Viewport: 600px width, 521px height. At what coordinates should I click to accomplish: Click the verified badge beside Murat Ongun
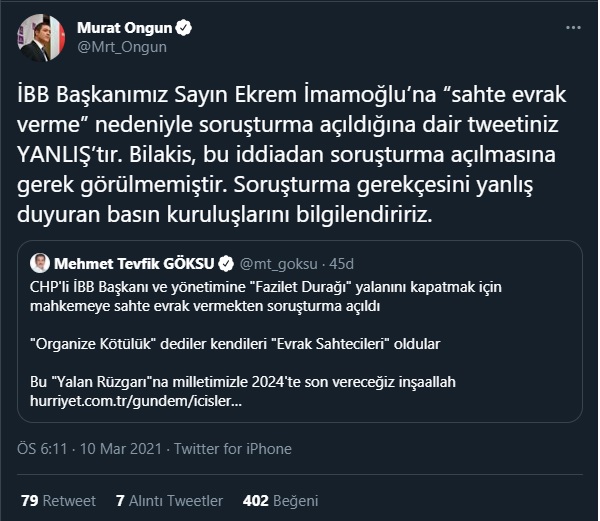(183, 27)
